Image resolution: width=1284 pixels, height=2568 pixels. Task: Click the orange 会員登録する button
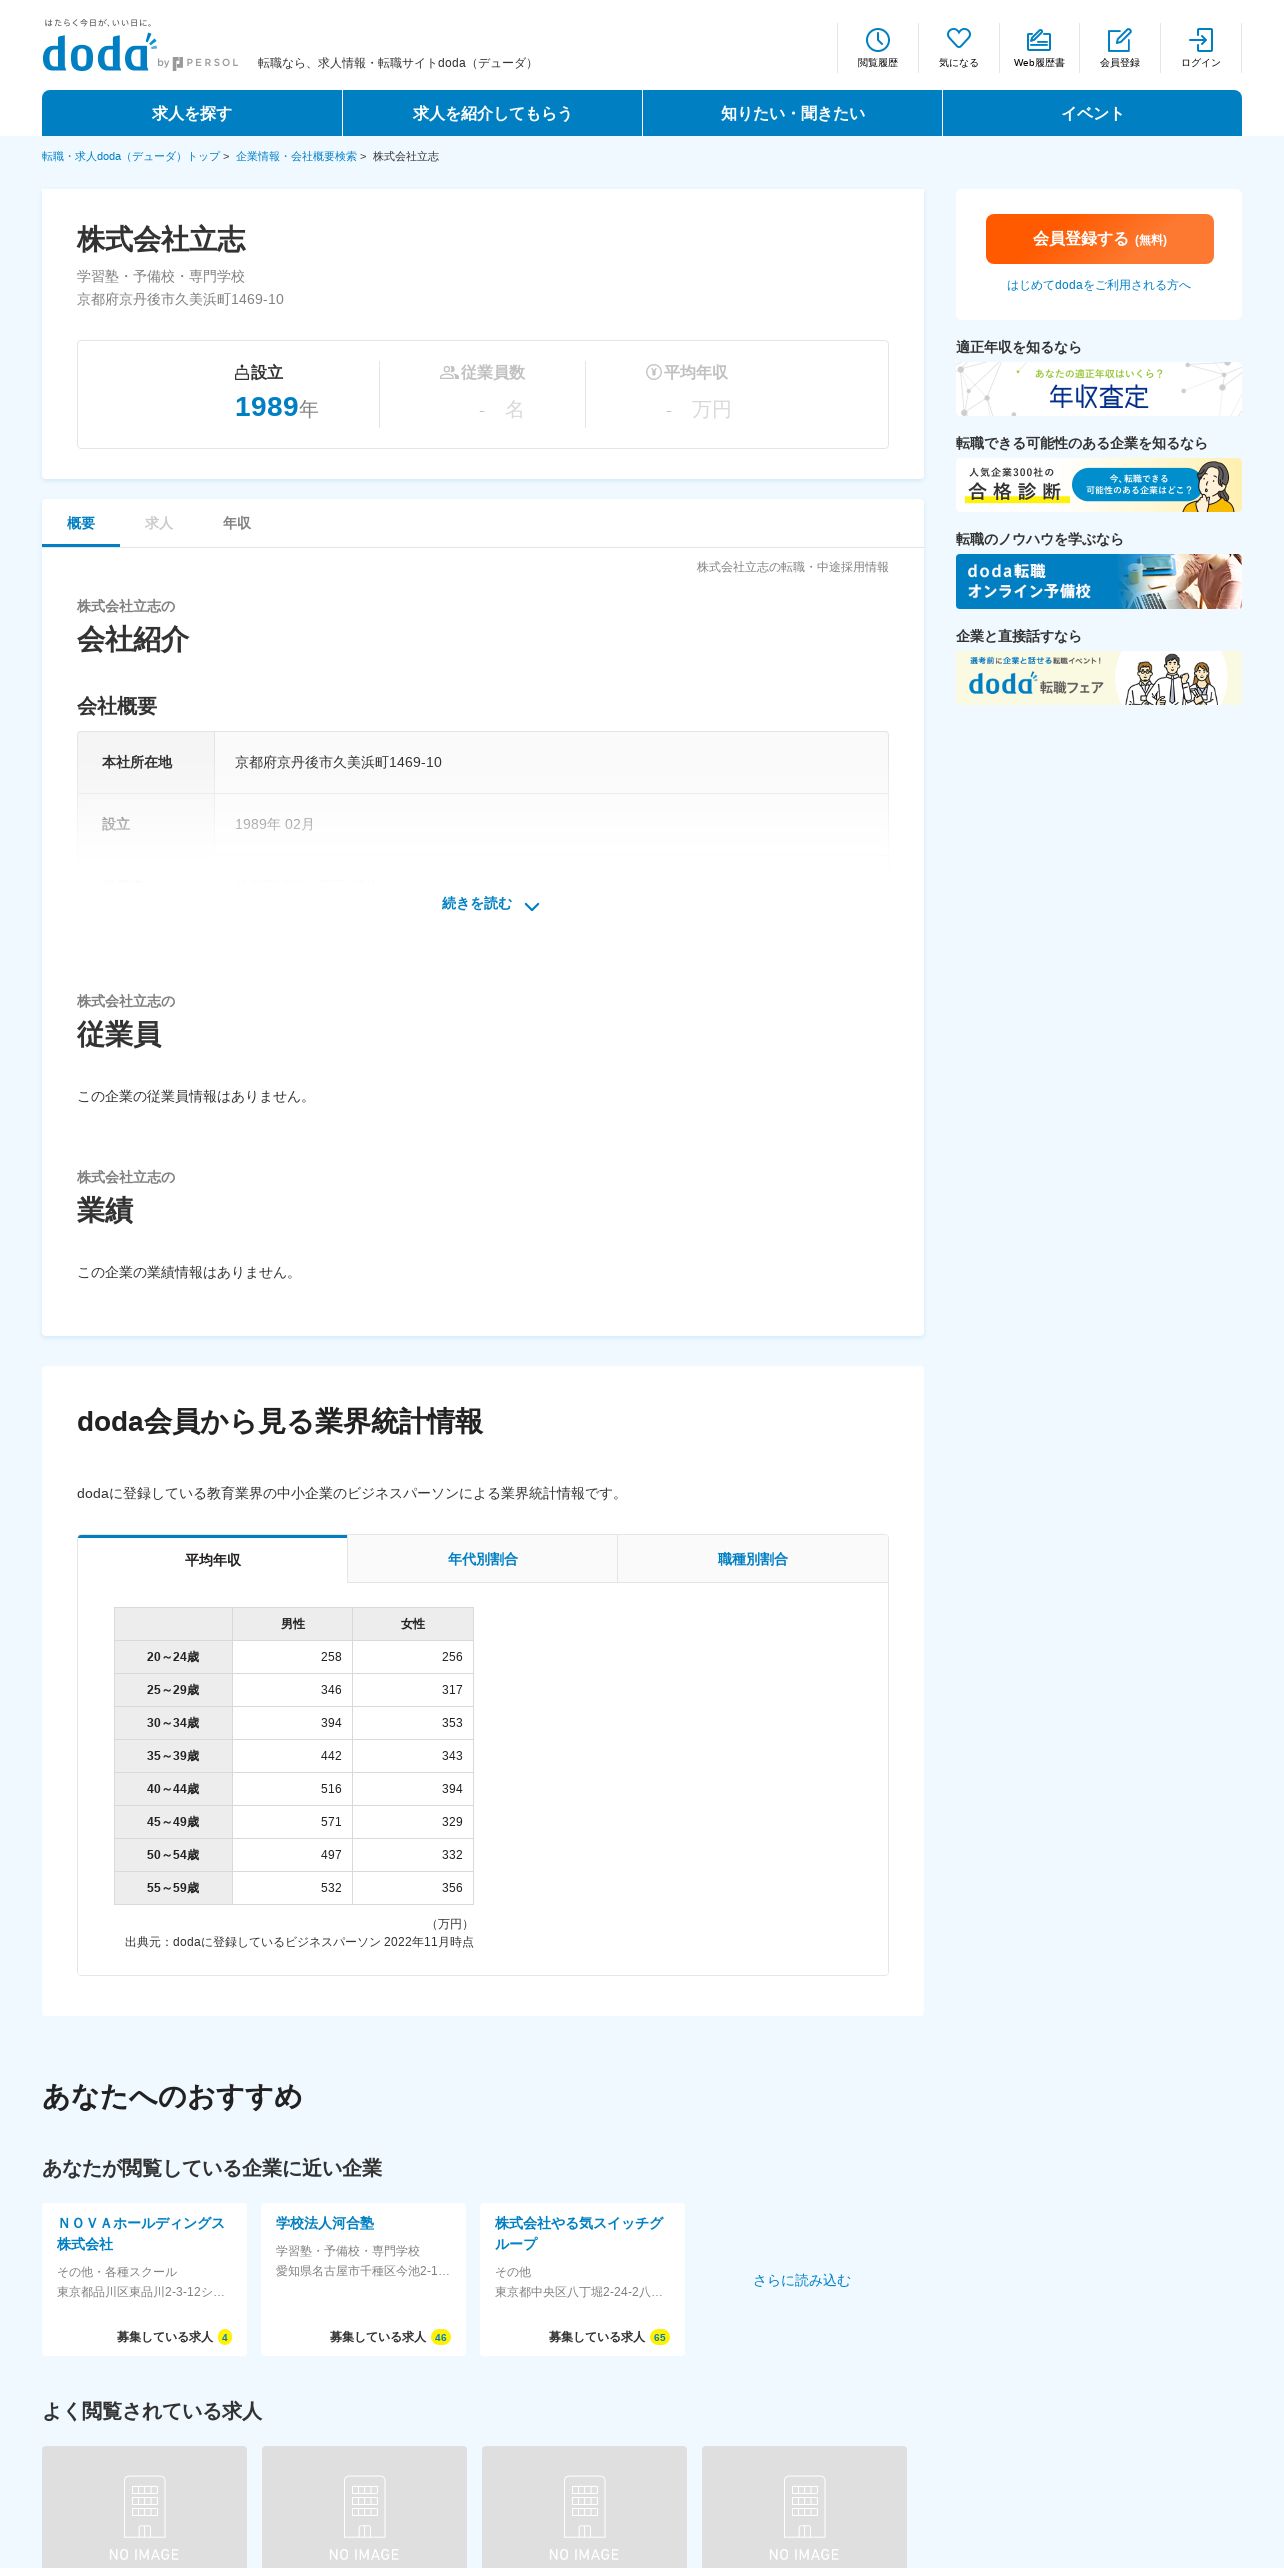[1099, 239]
